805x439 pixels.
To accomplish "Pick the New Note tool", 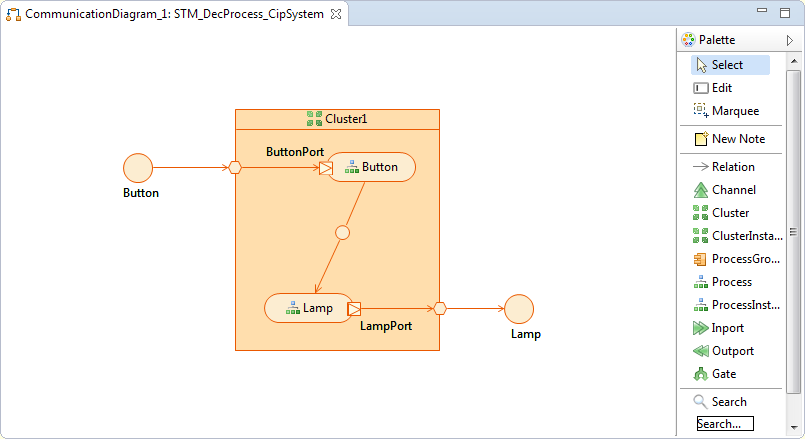I will tap(737, 139).
